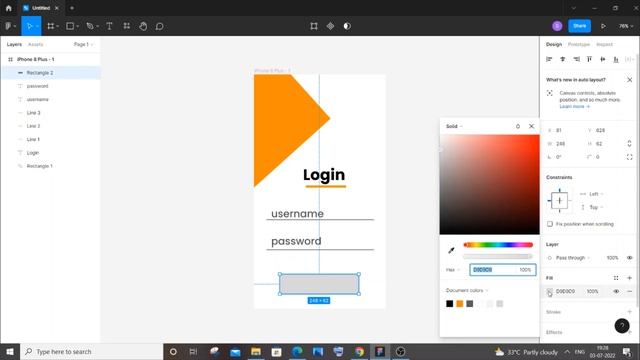
Task: Close the color picker popup
Action: [x=531, y=126]
